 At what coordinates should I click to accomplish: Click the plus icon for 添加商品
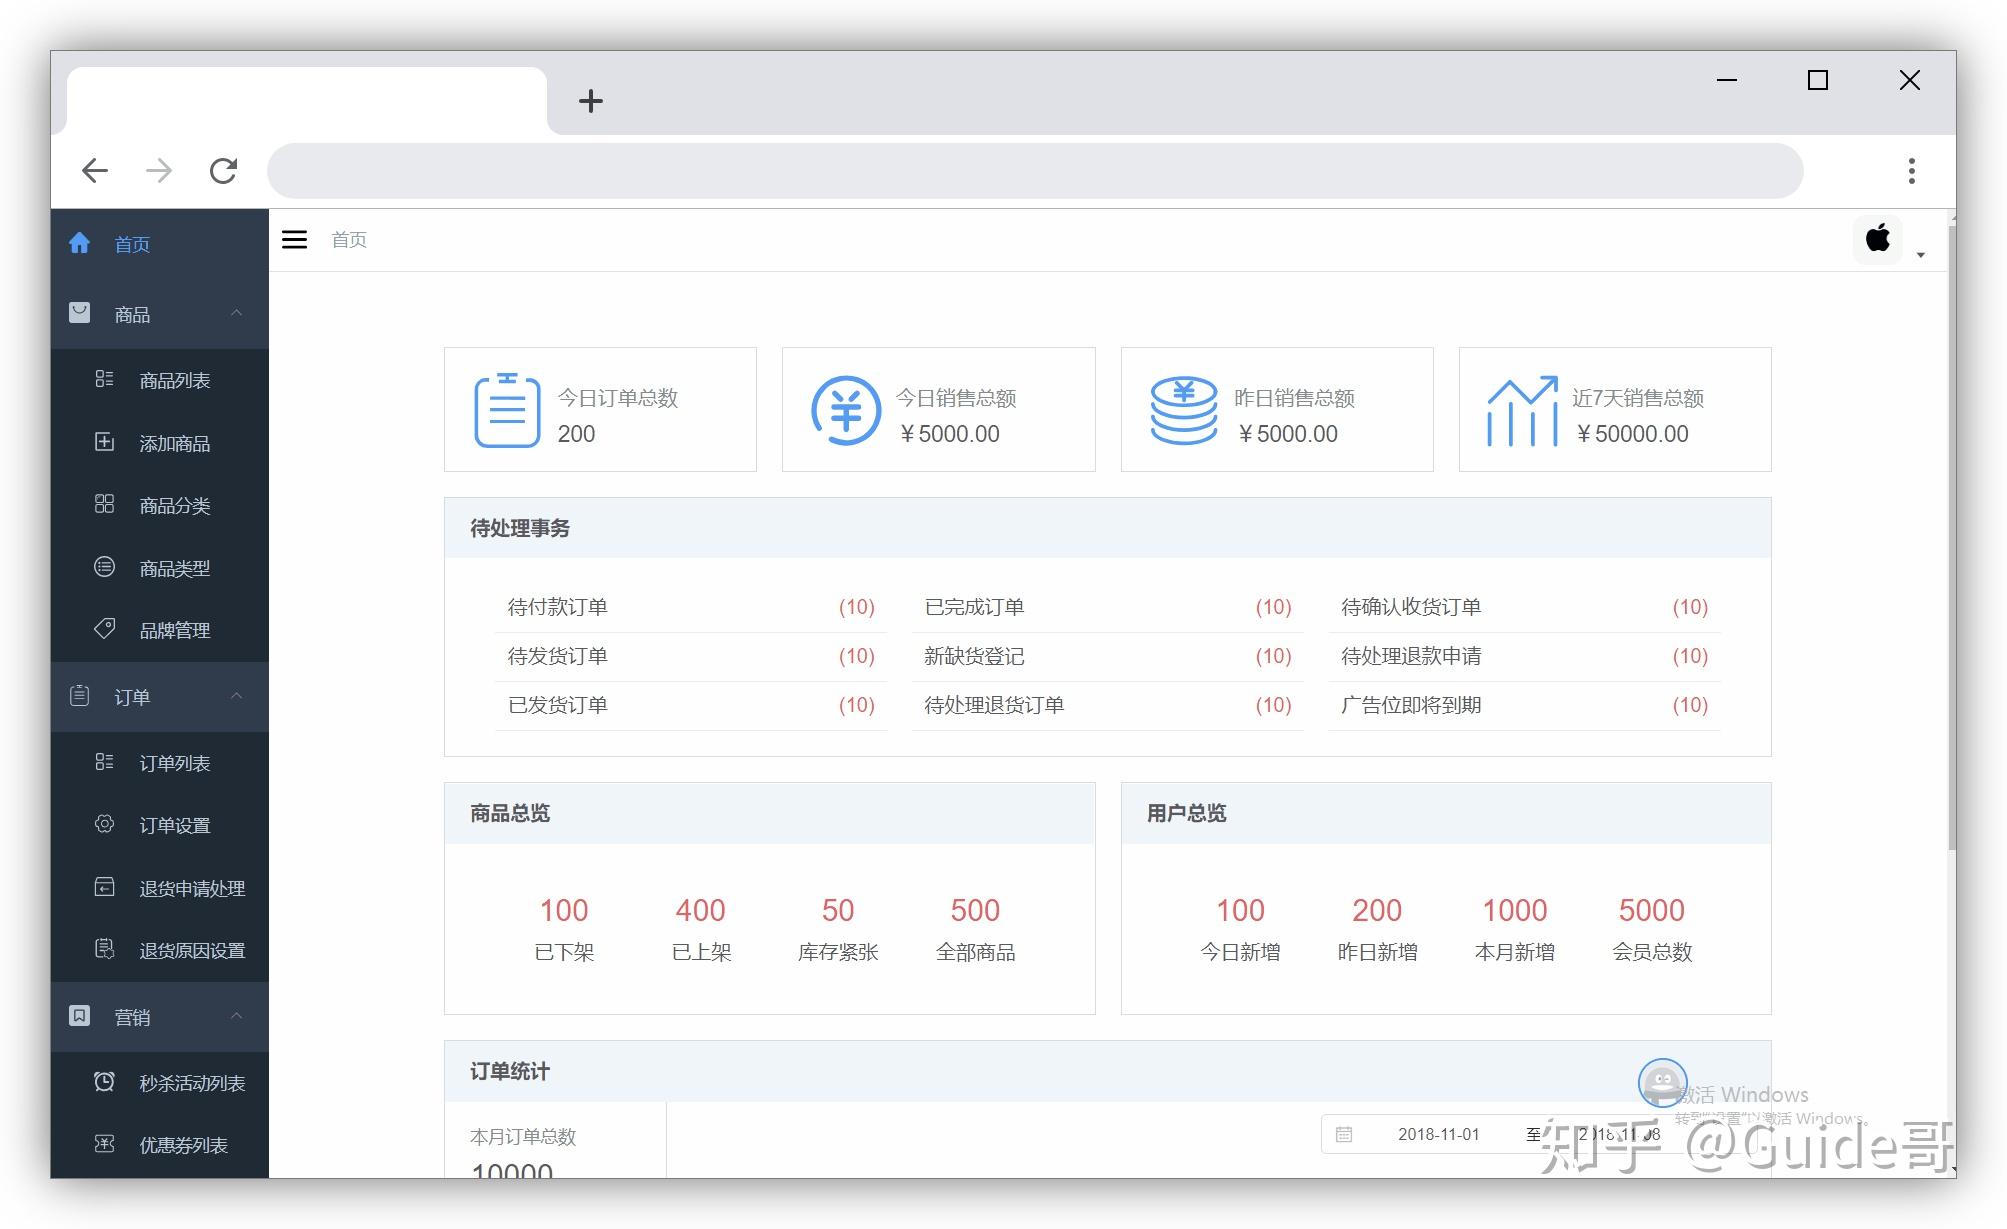coord(105,442)
